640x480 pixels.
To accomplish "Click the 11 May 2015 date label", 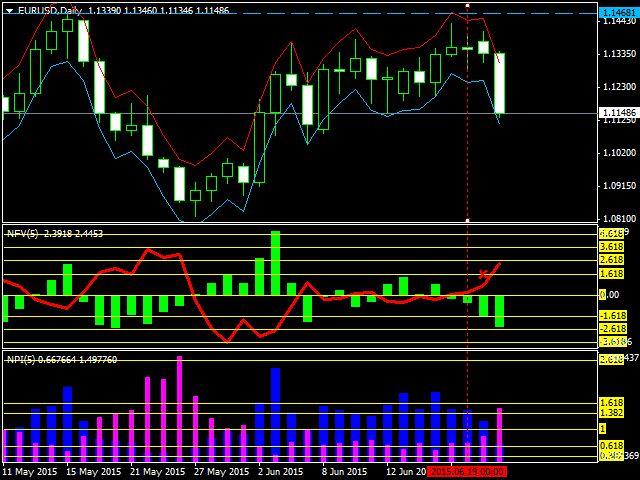I will coord(30,472).
